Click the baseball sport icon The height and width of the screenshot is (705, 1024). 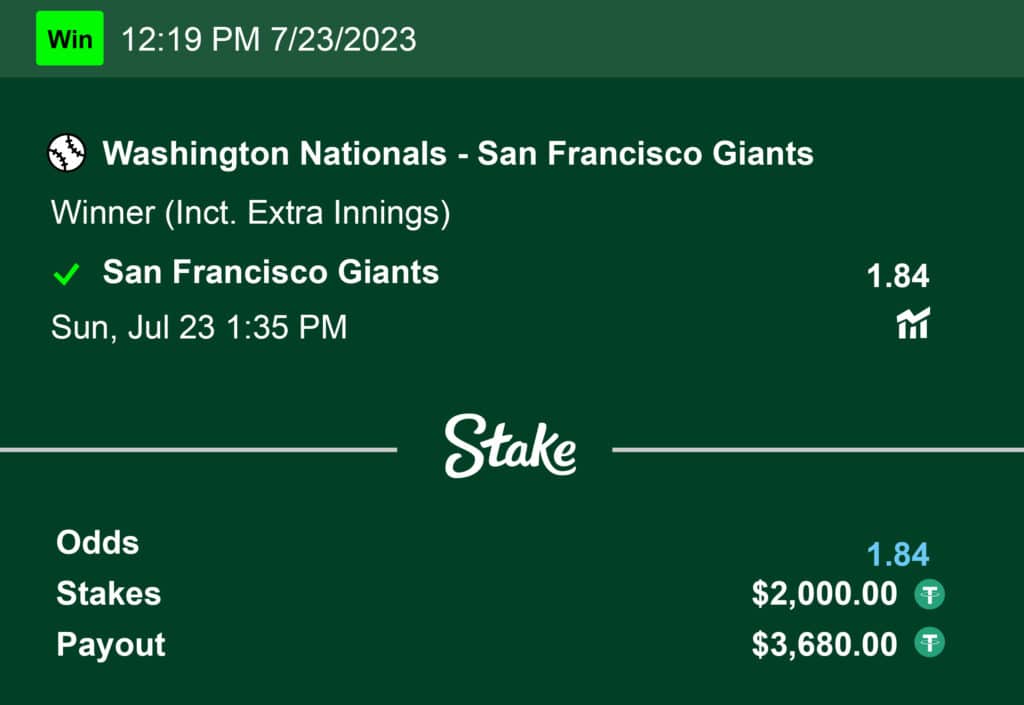click(67, 154)
